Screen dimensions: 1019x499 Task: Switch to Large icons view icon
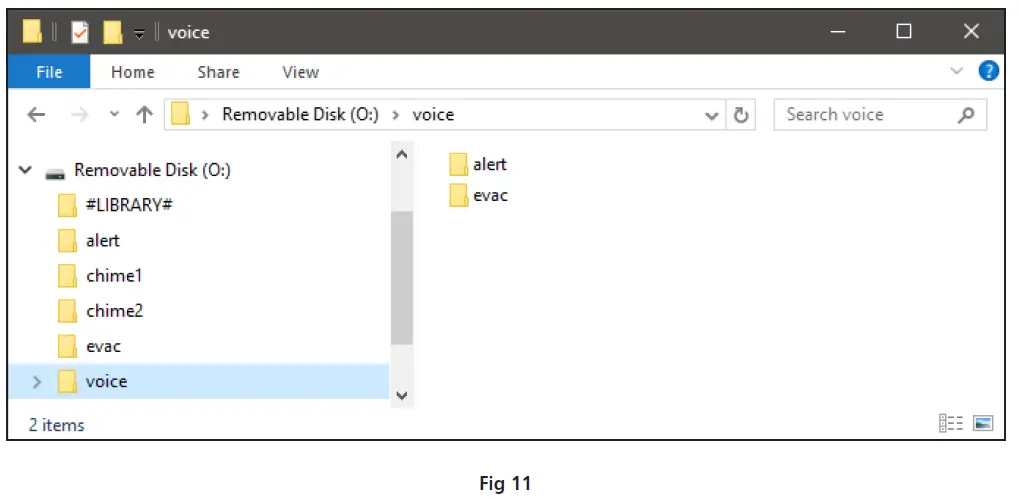[983, 424]
